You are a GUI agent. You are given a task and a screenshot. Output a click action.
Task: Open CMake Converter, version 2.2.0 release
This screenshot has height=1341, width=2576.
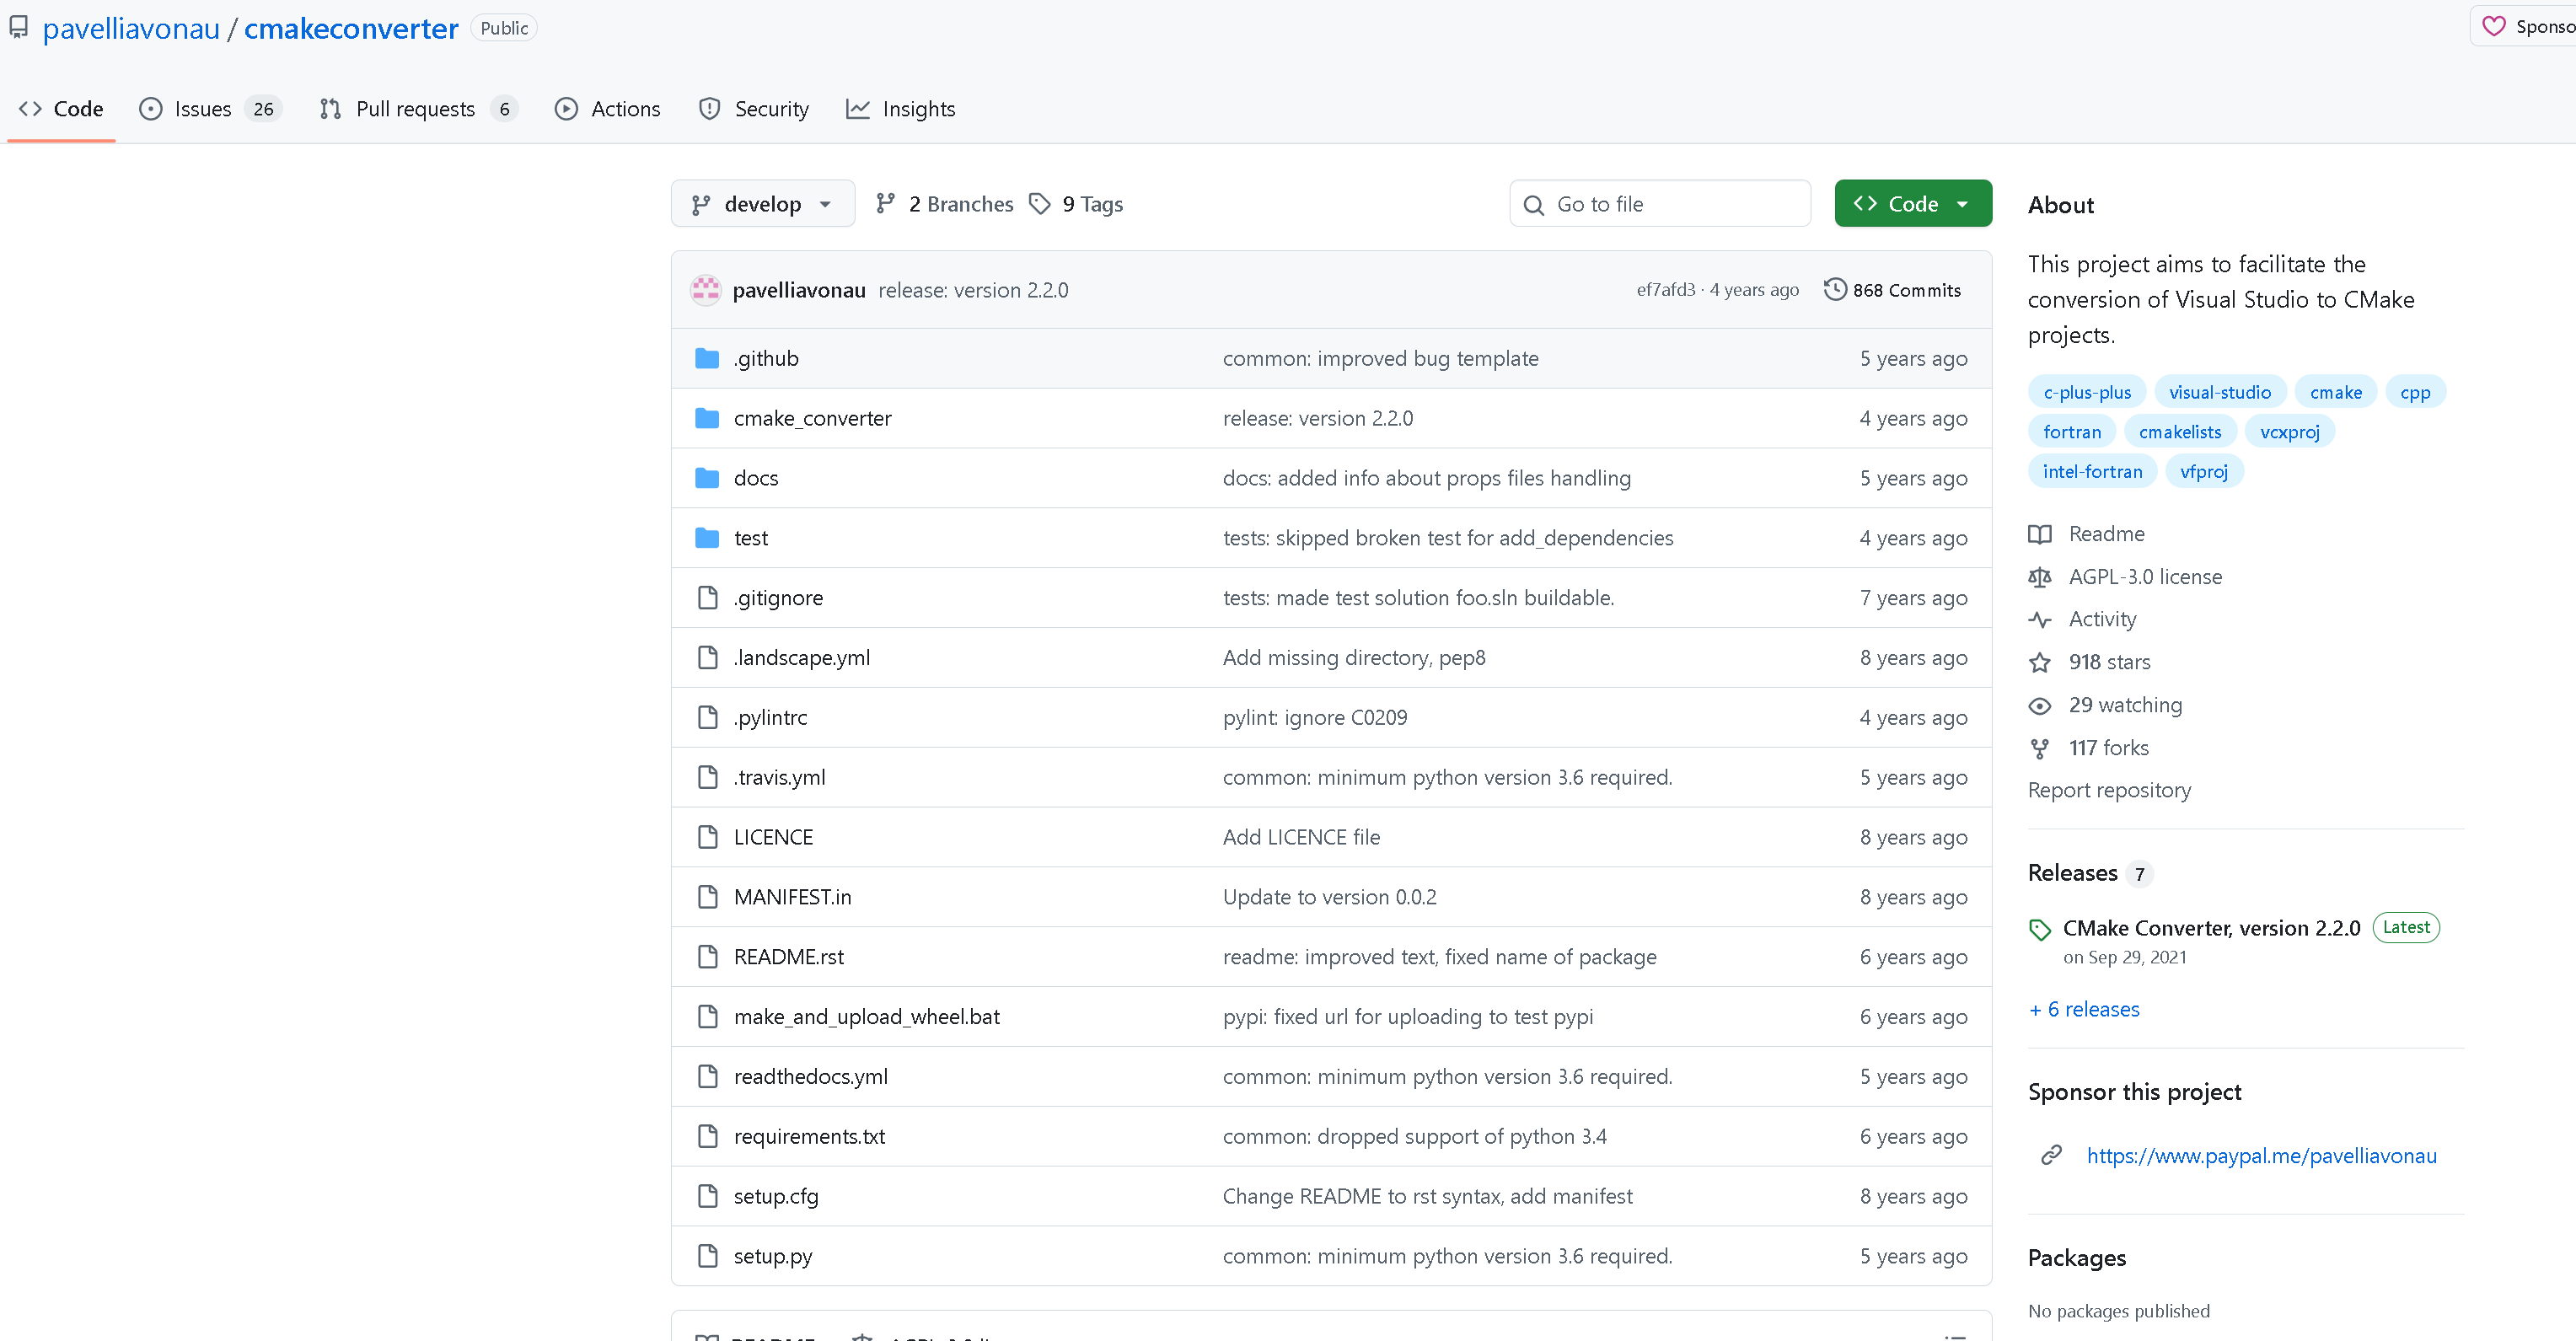2211,928
